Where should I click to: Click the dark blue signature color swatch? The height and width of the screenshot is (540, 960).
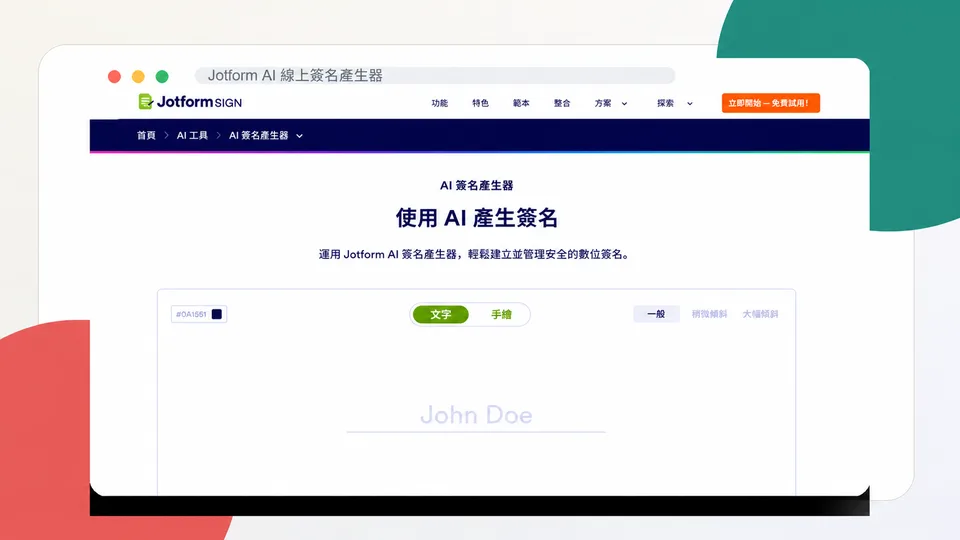(217, 314)
